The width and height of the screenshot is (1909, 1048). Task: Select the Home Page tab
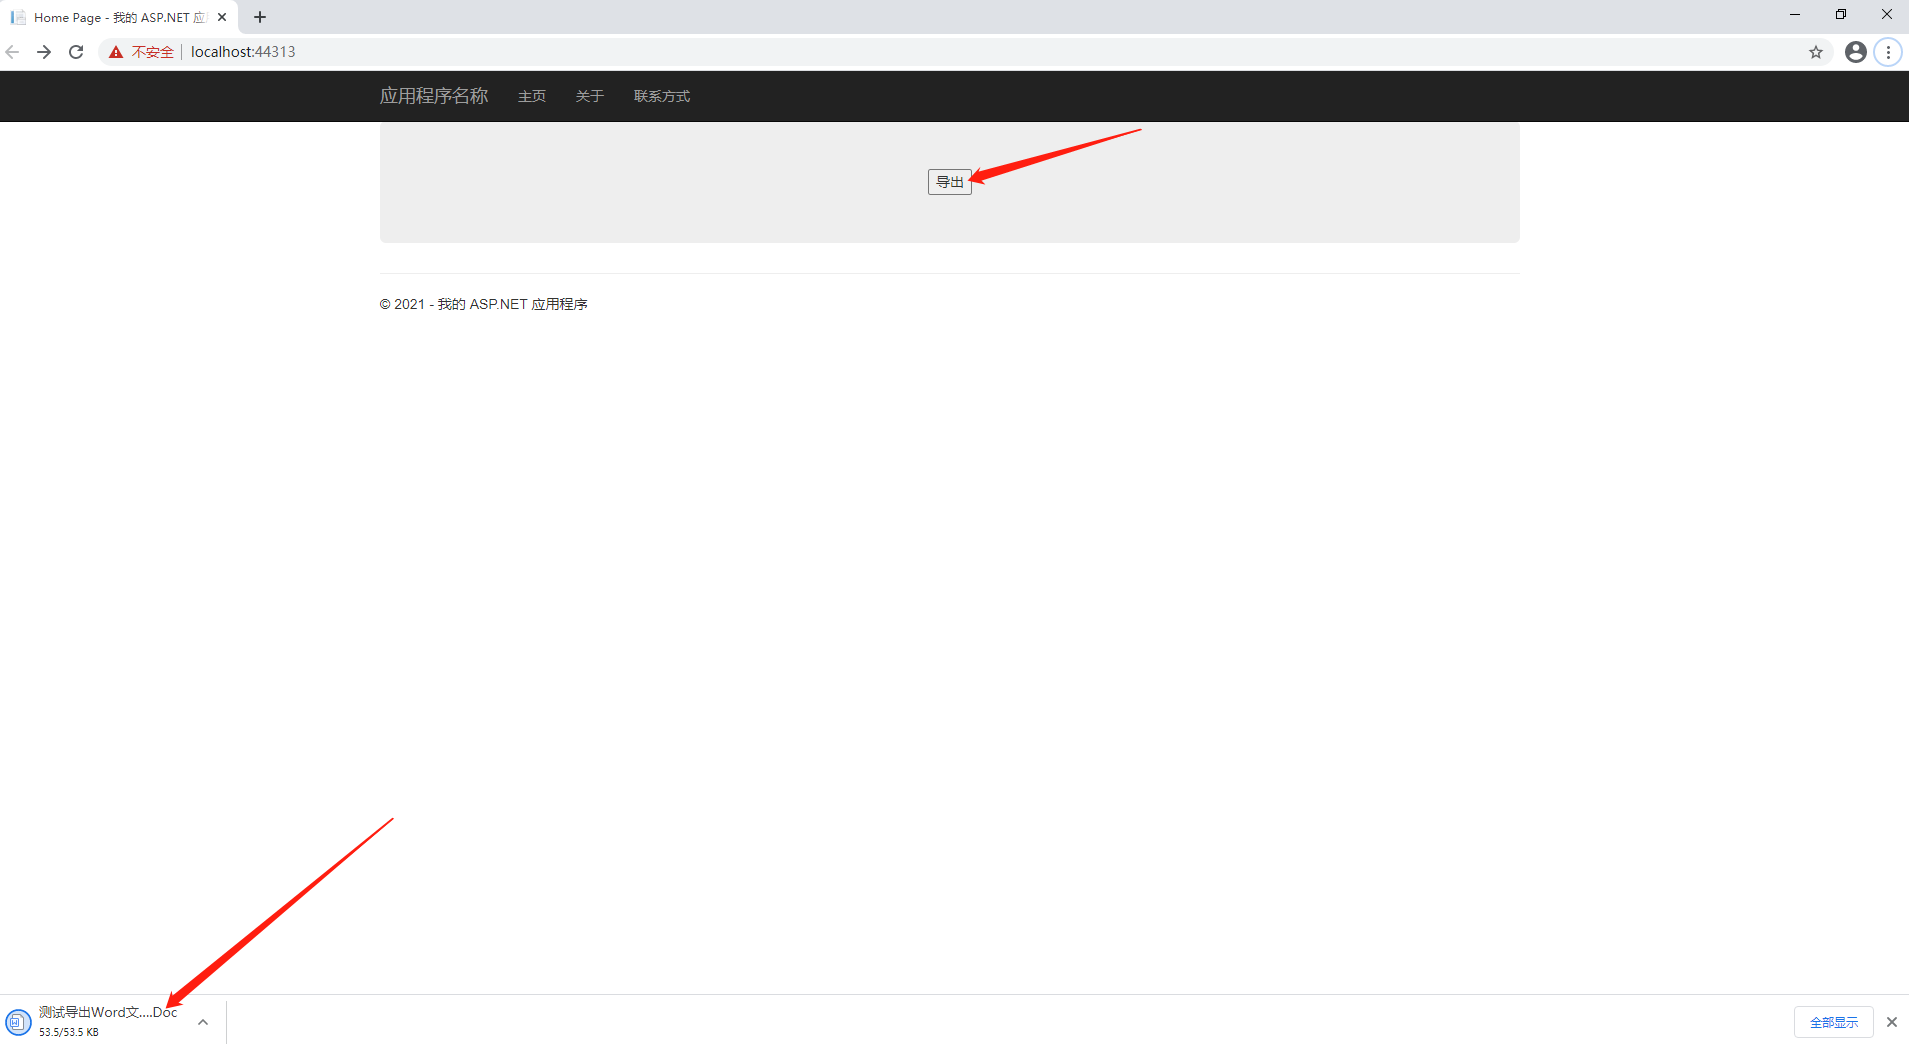[118, 17]
